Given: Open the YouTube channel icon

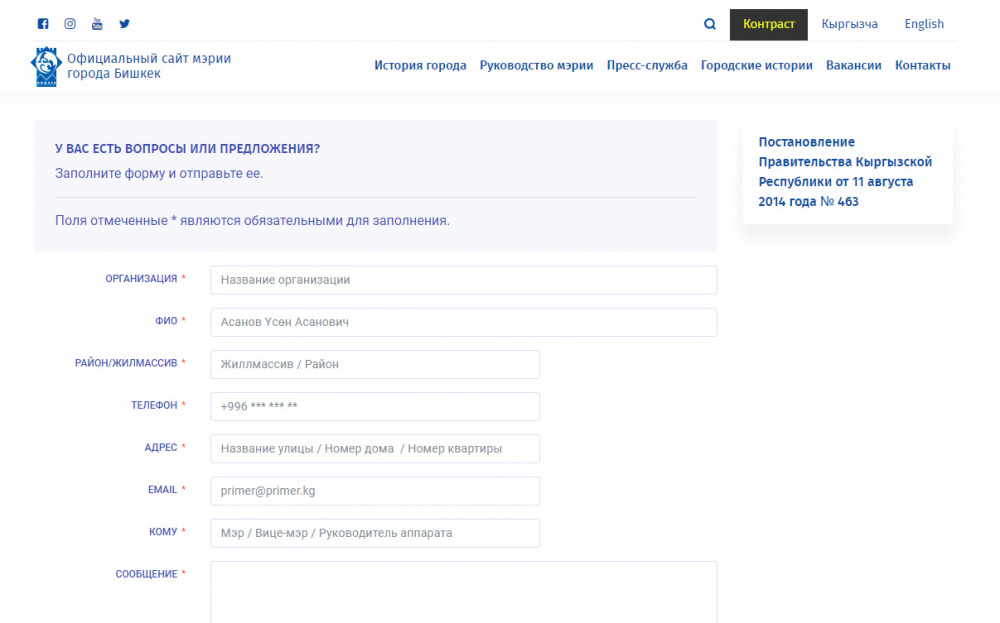Looking at the screenshot, I should [96, 23].
